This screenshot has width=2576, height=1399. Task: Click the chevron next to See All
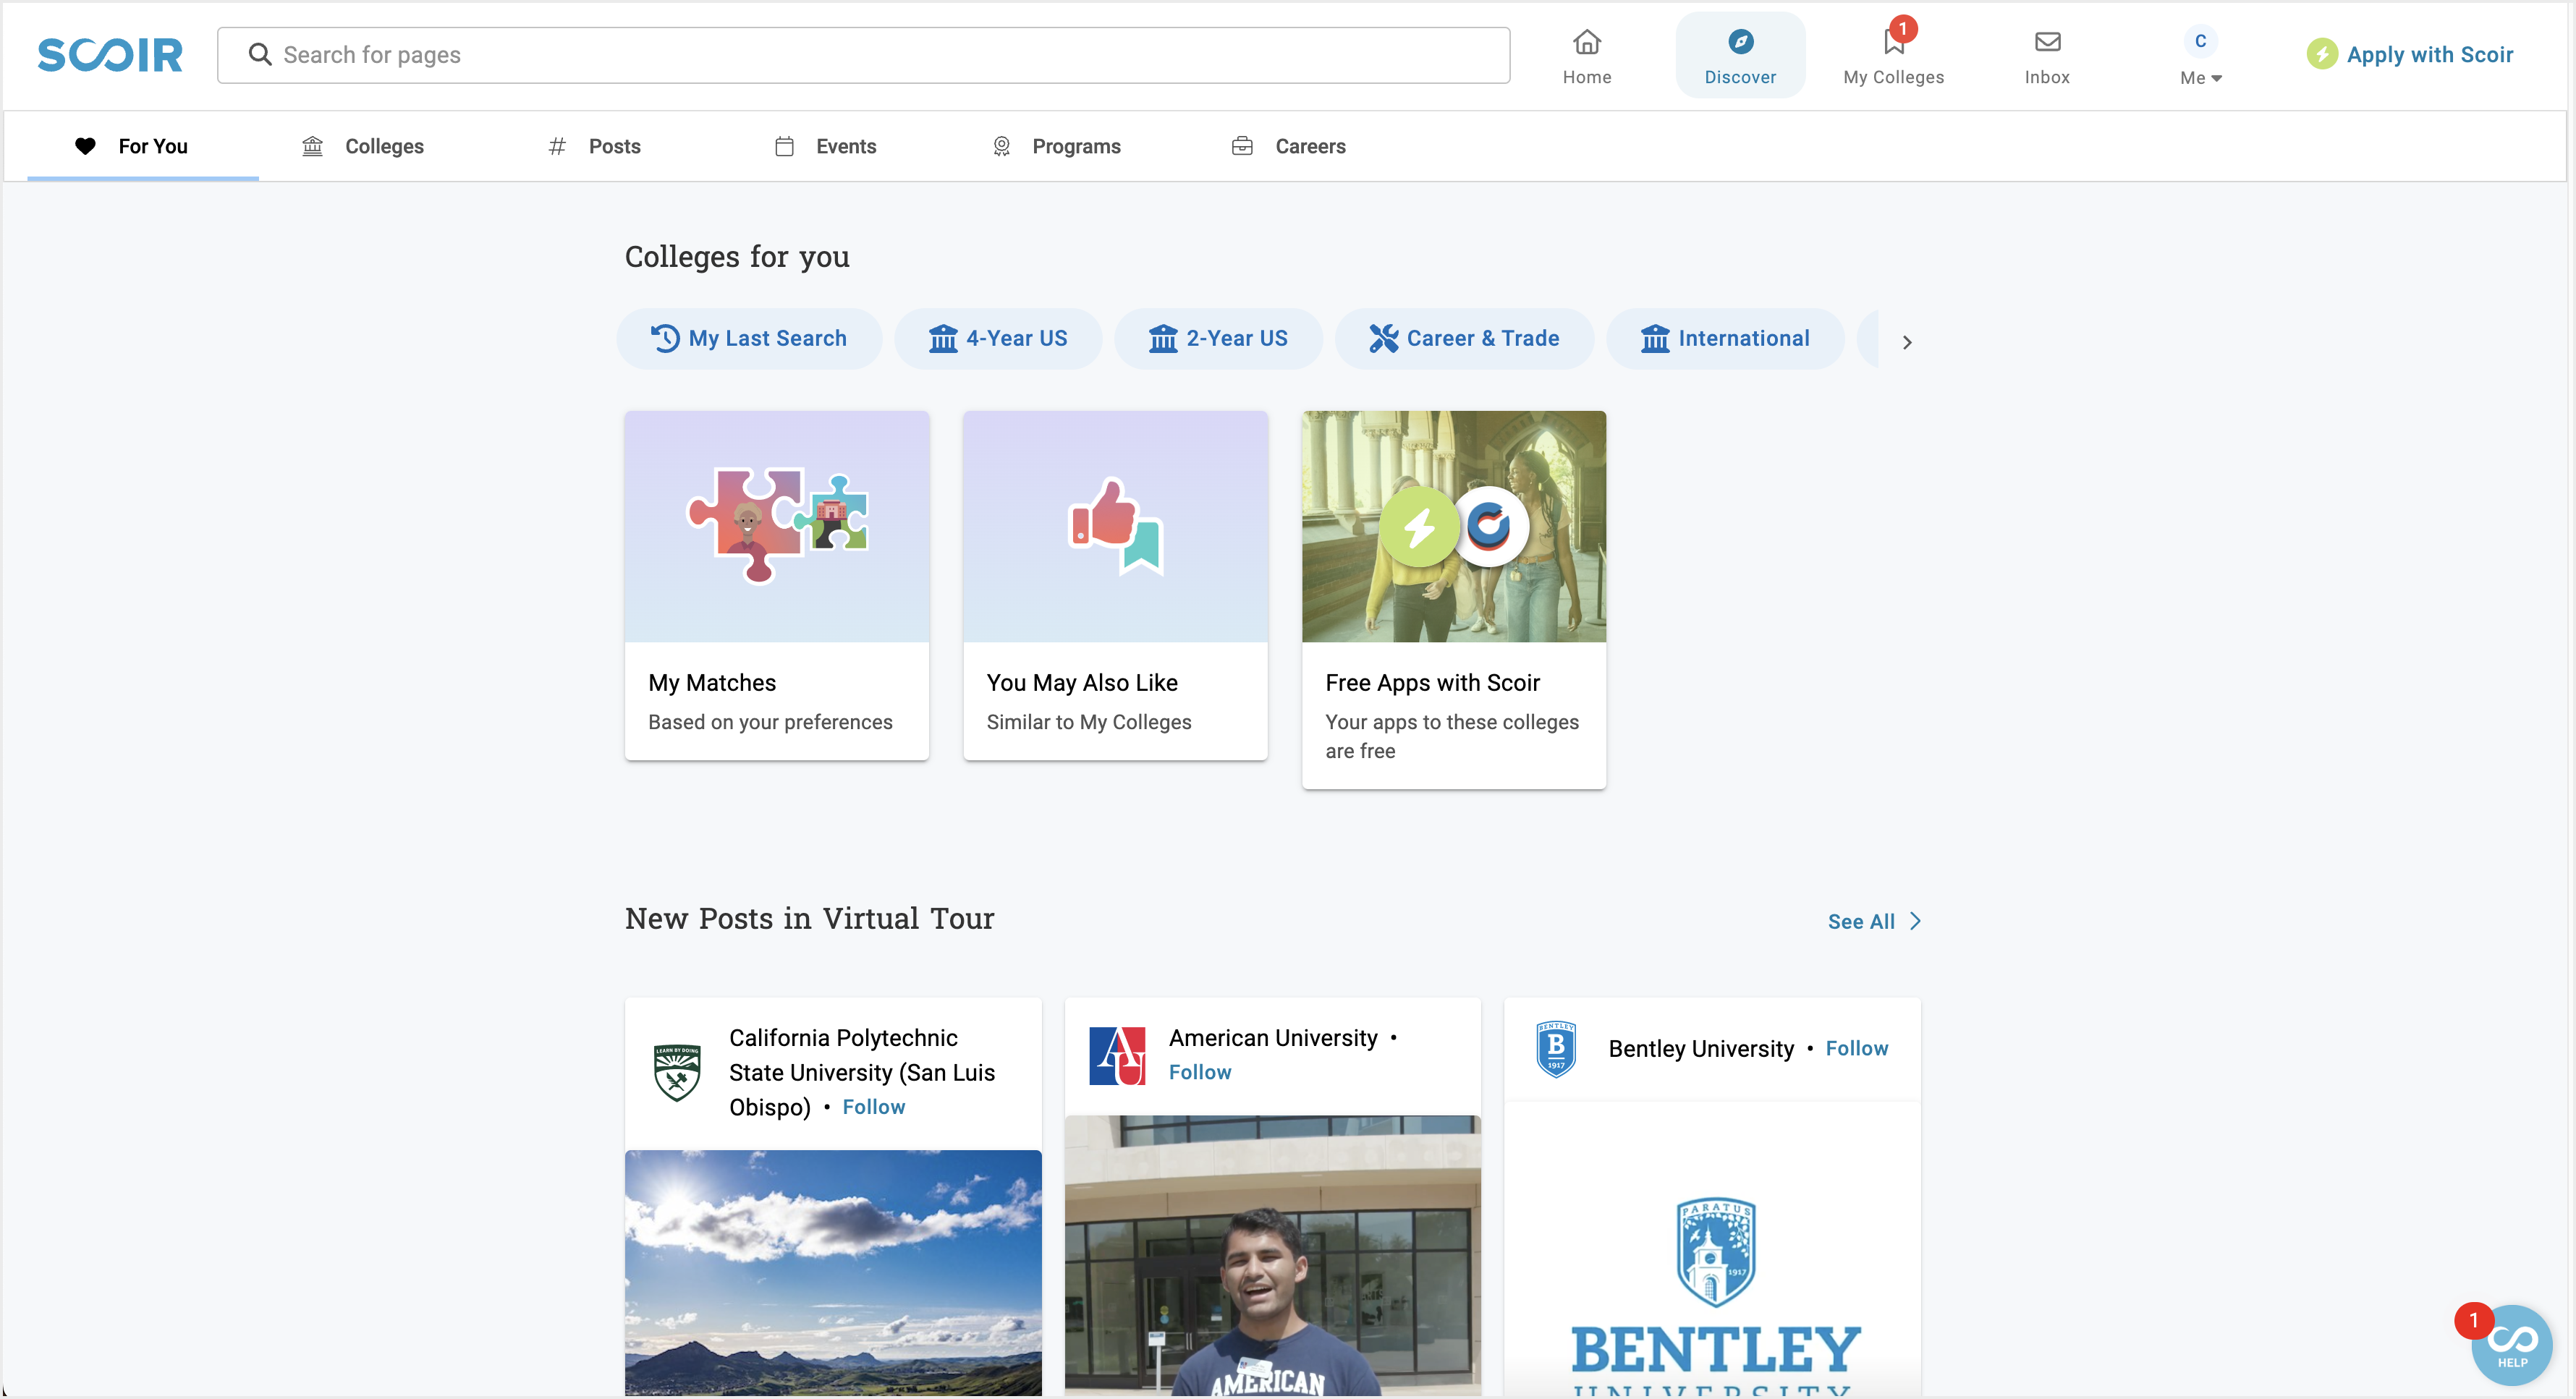(x=1915, y=921)
